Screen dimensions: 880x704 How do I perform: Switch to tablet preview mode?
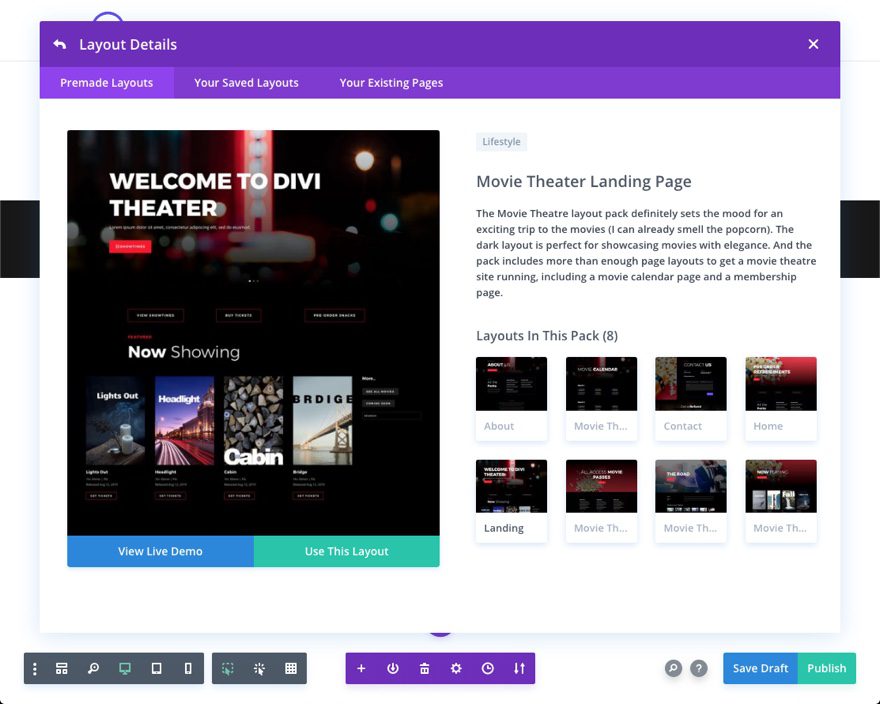(156, 668)
